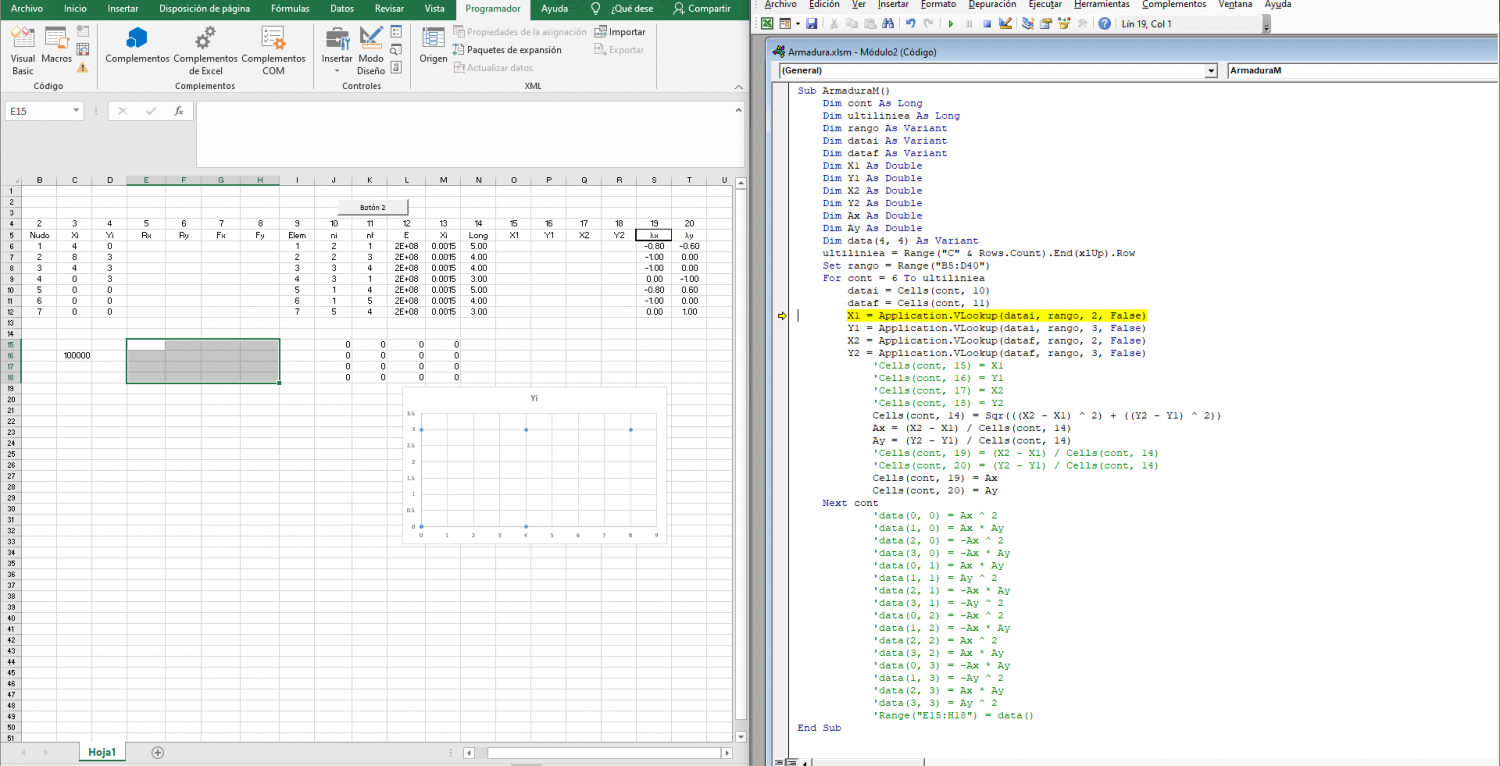Open the Herramientas menu in VBA editor
1500x766 pixels.
[x=1102, y=4]
